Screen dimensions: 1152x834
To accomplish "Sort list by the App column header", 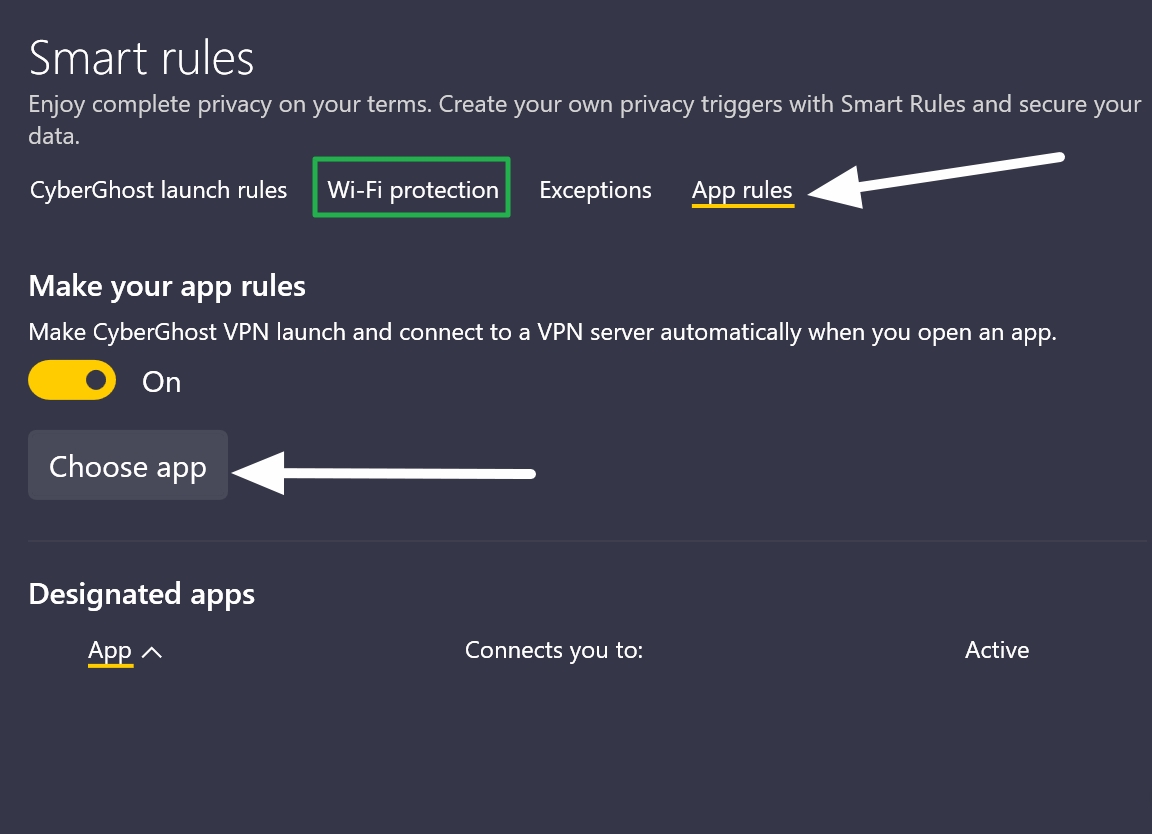I will pos(110,650).
